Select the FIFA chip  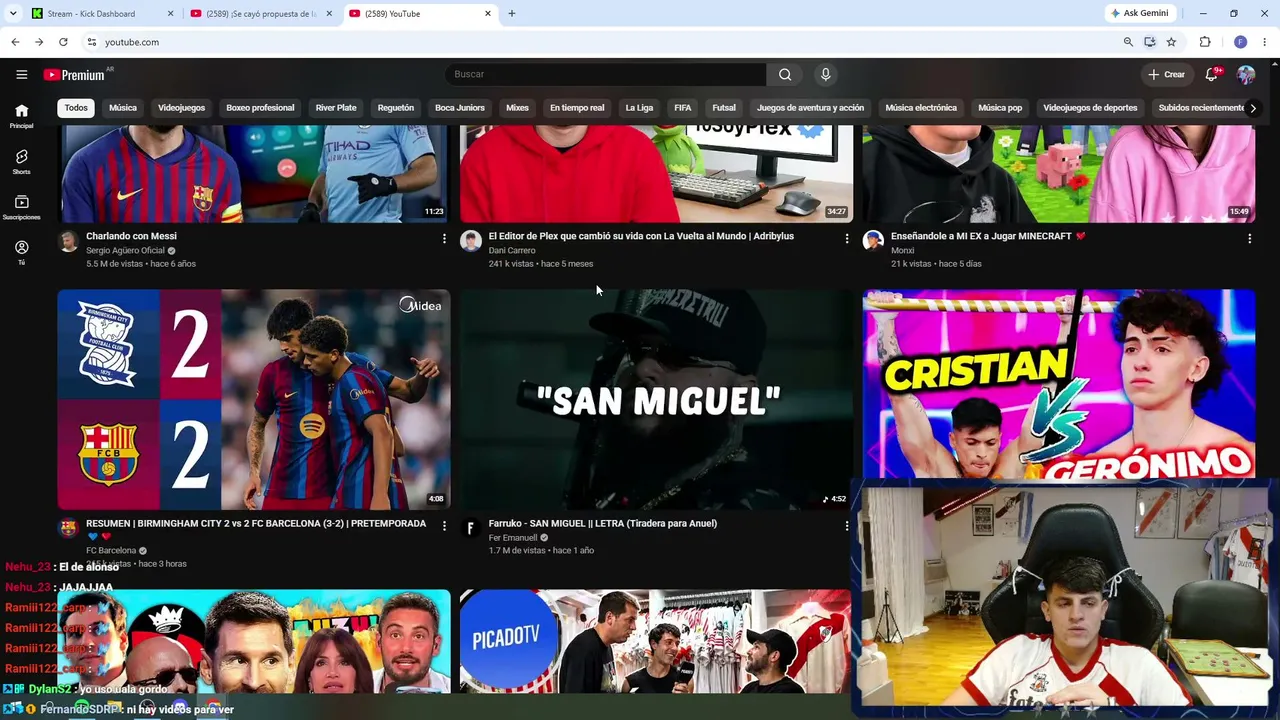tap(683, 108)
